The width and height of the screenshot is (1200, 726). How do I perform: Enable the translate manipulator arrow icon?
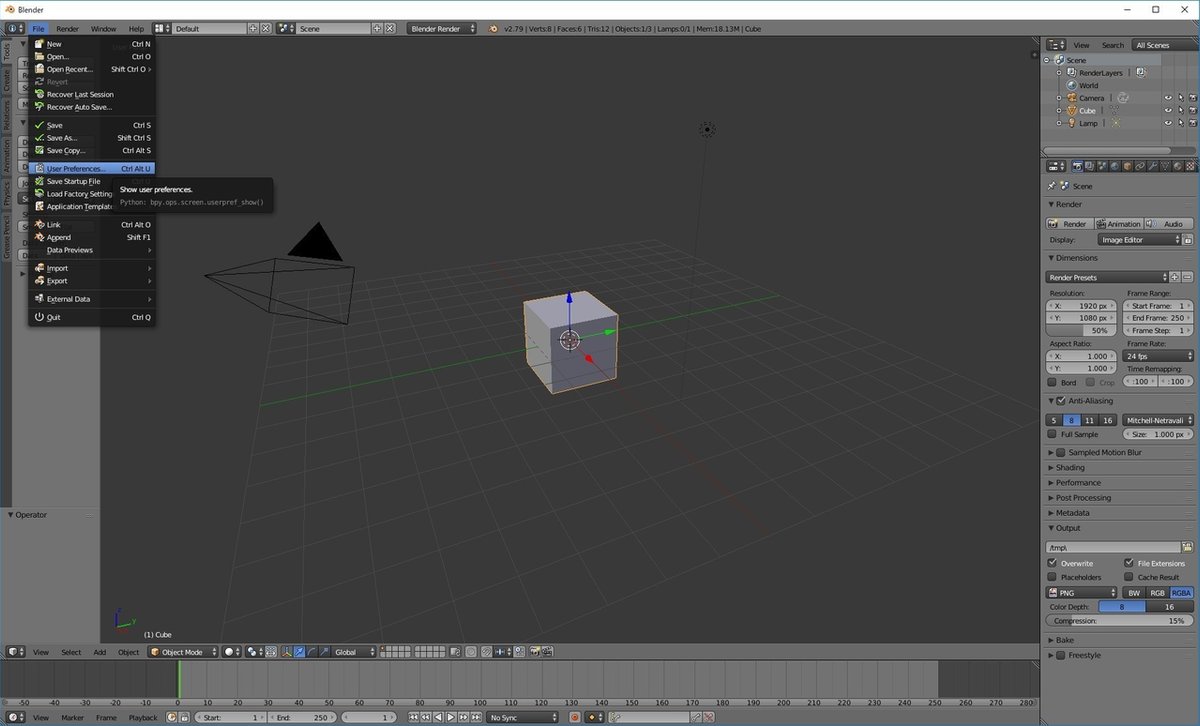coord(299,652)
